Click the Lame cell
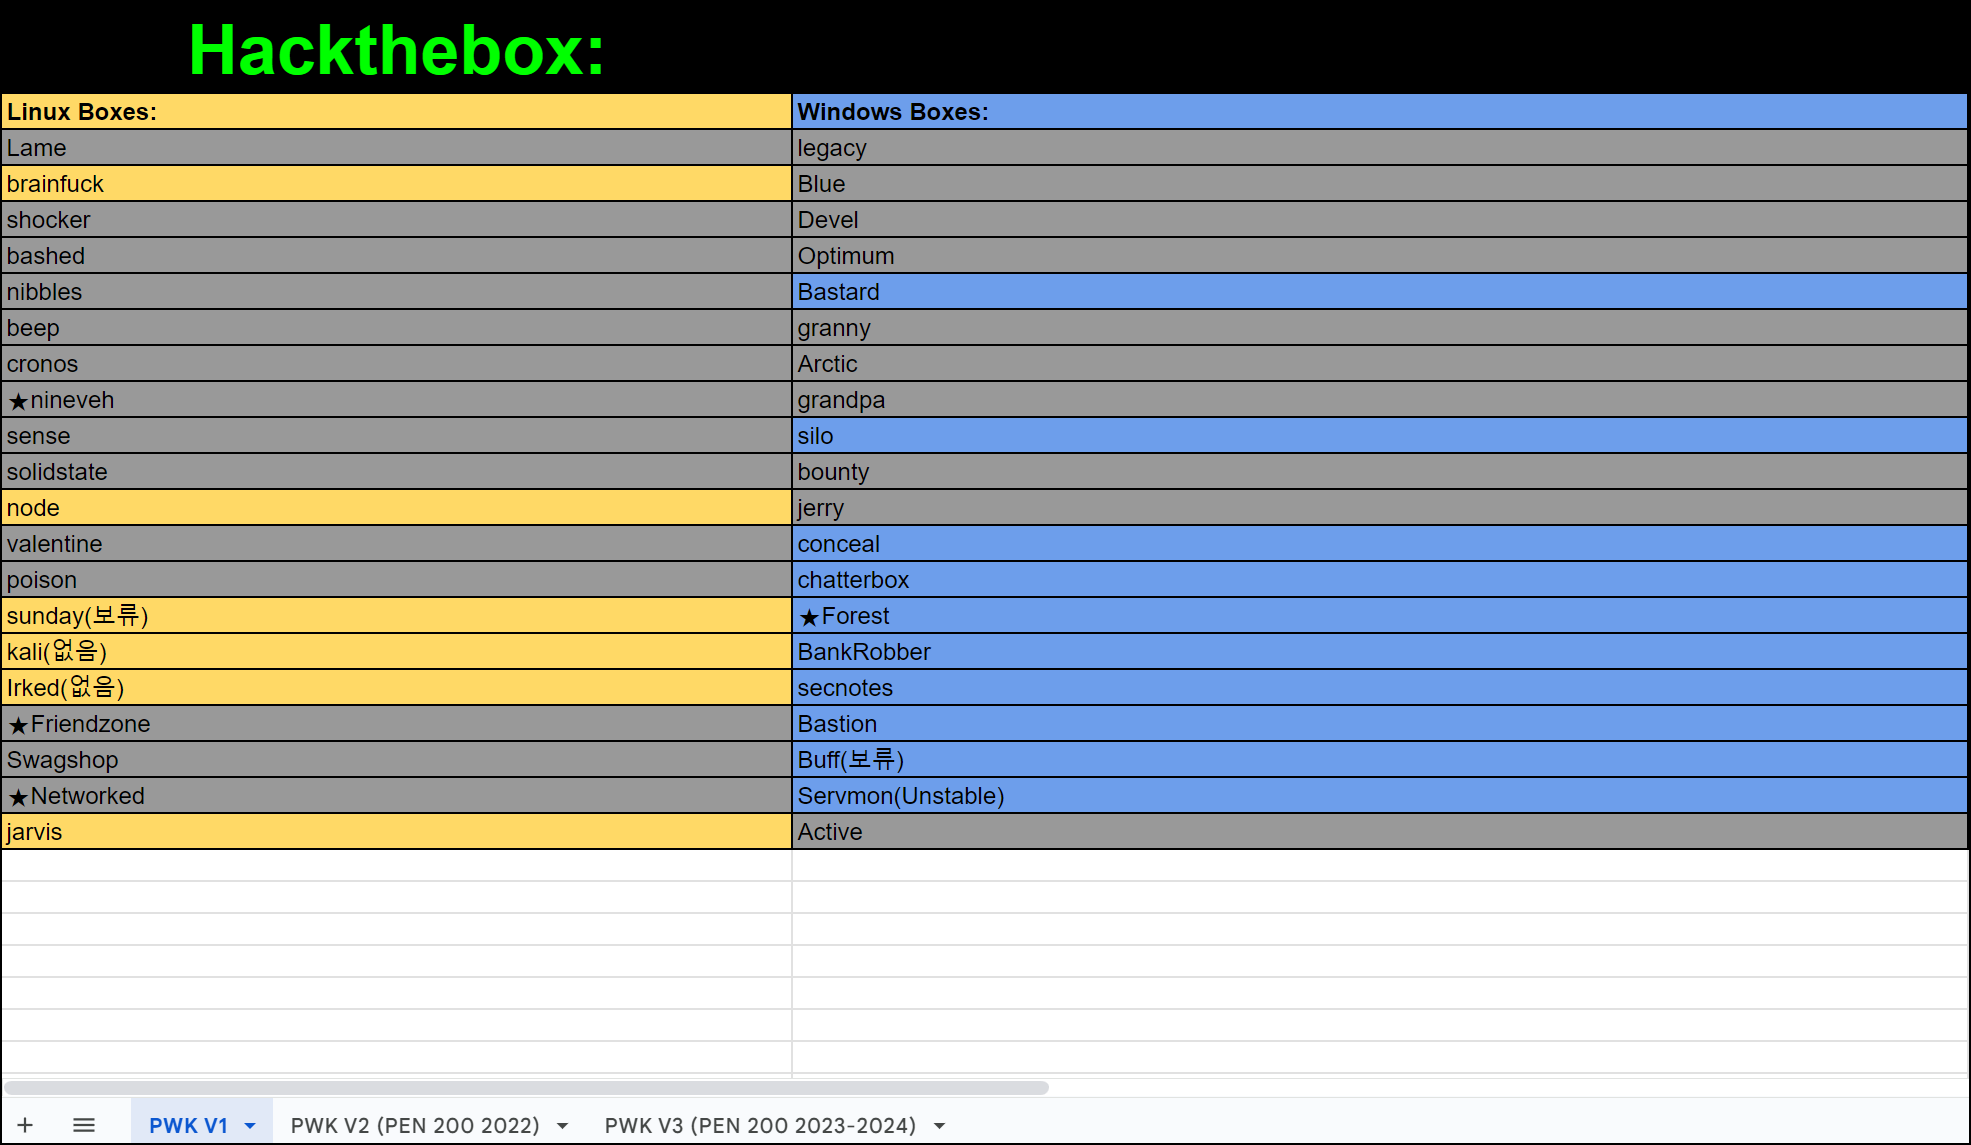The height and width of the screenshot is (1145, 1971). (x=396, y=148)
